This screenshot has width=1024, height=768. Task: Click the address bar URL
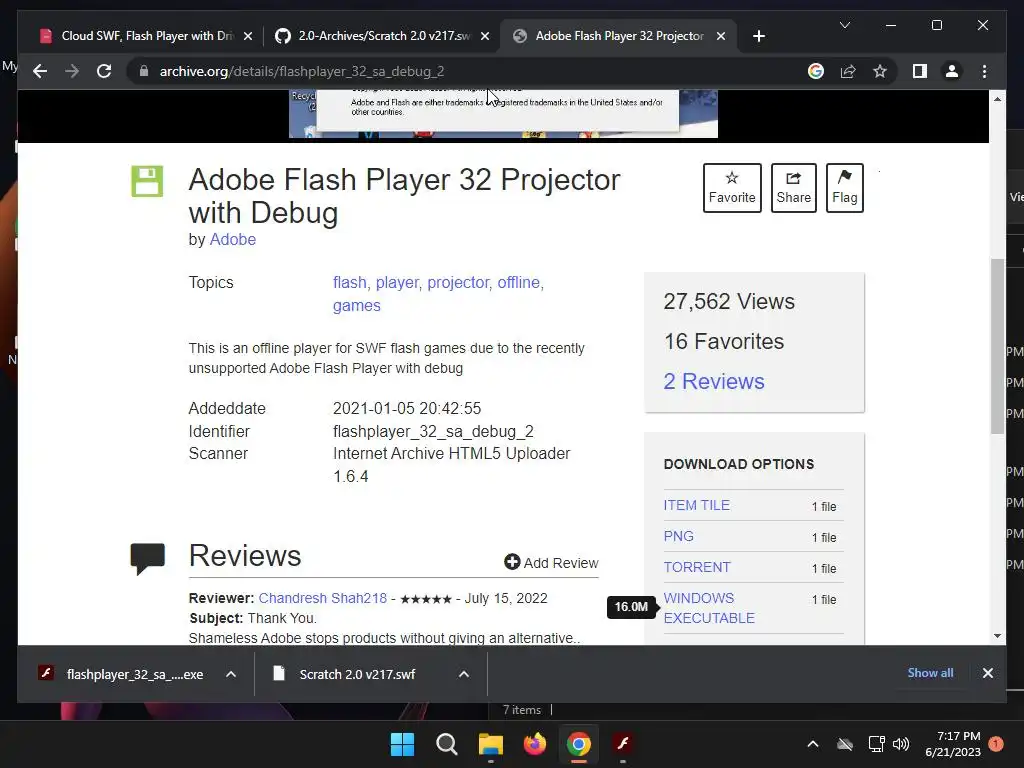[x=302, y=71]
